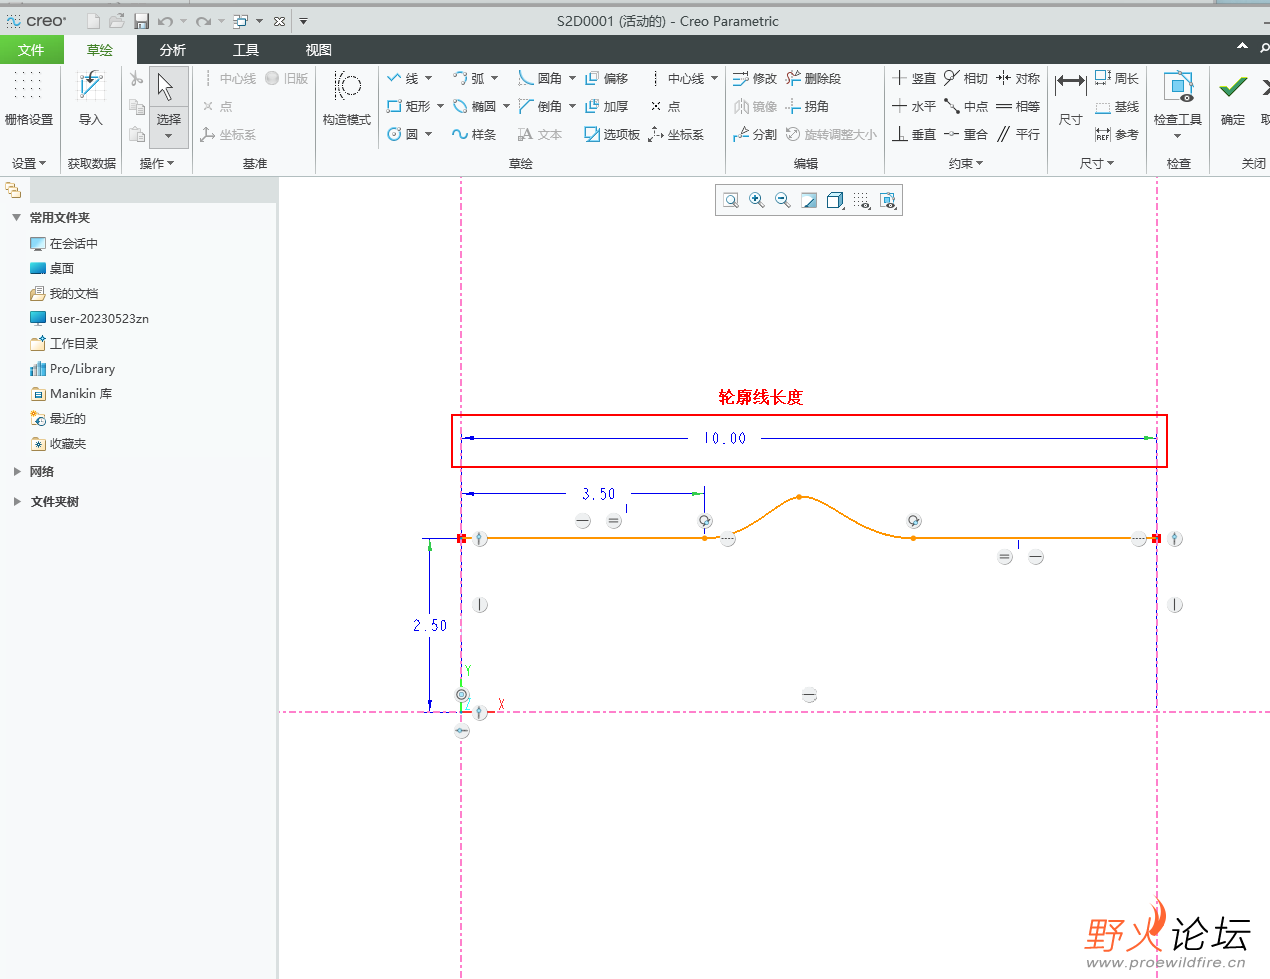Expand the 设置 group dropdown

click(29, 163)
